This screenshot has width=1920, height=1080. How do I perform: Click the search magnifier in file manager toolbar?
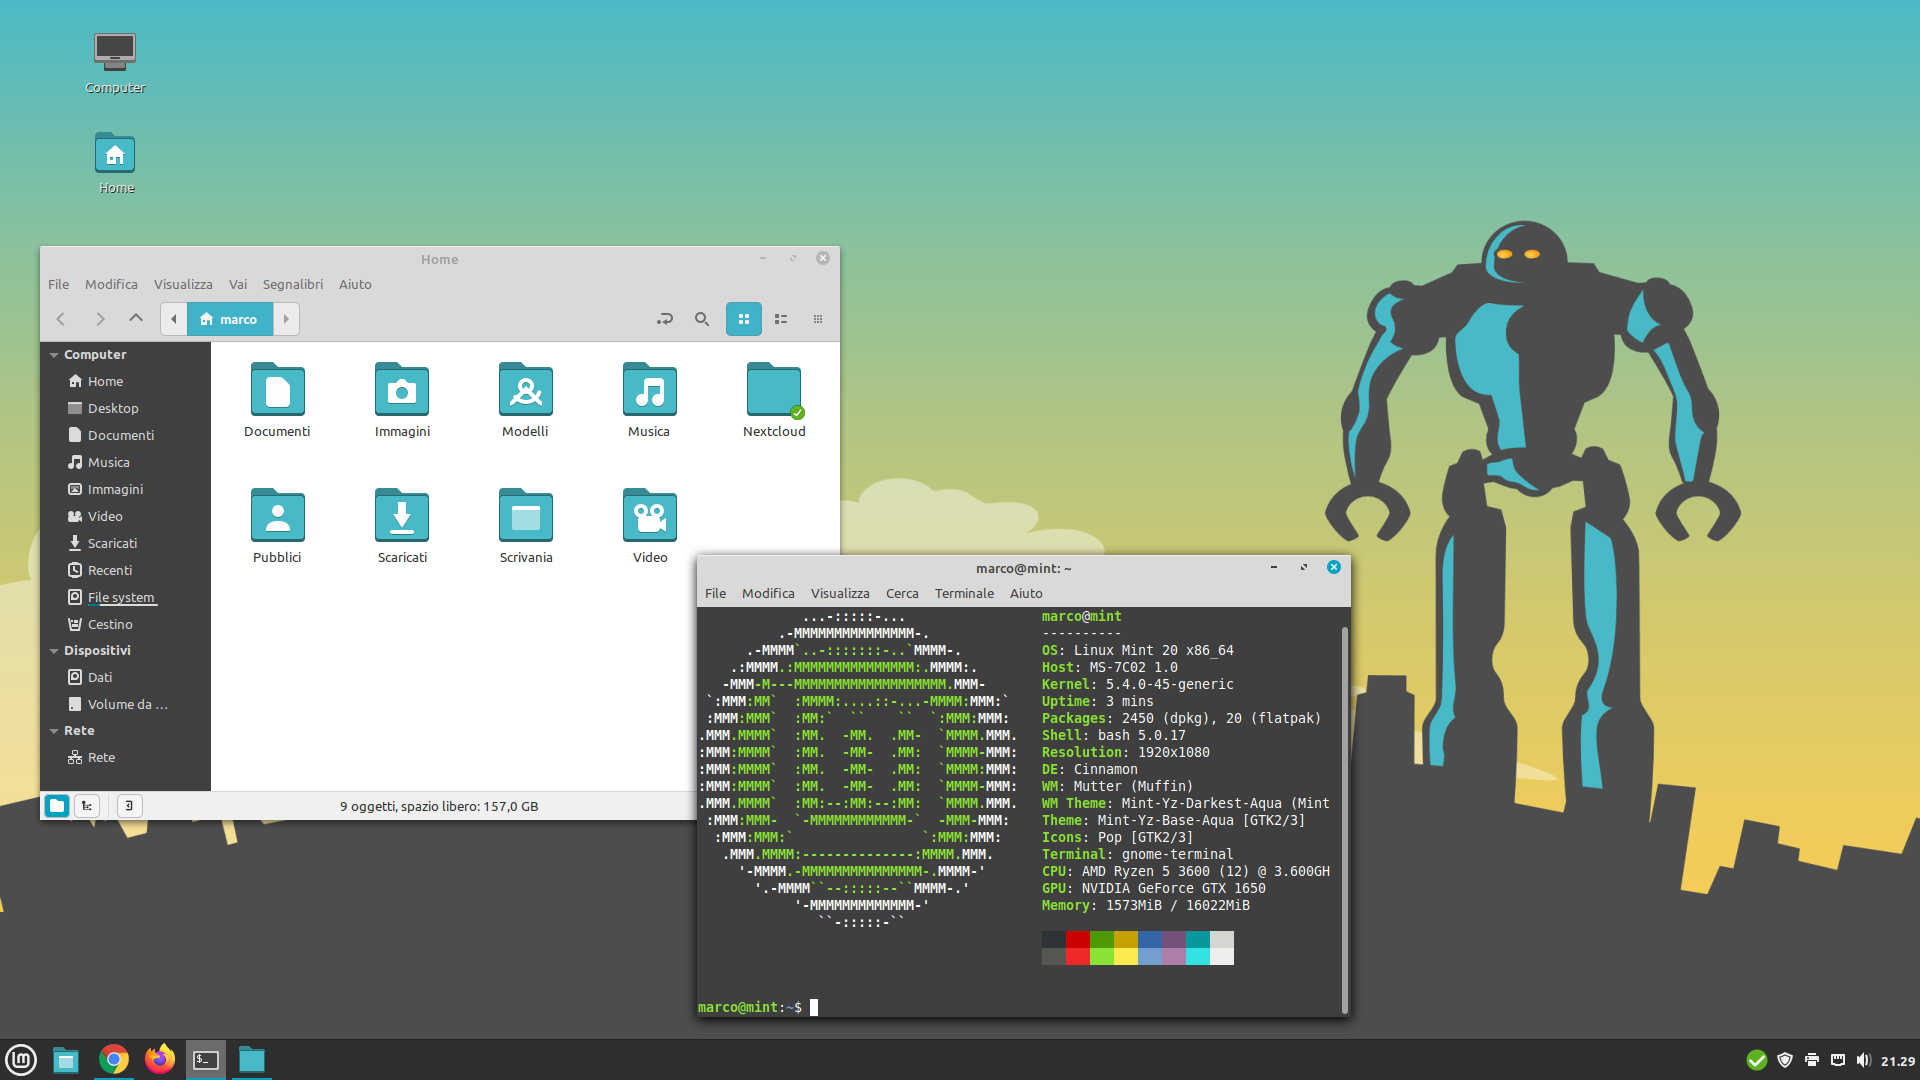702,319
